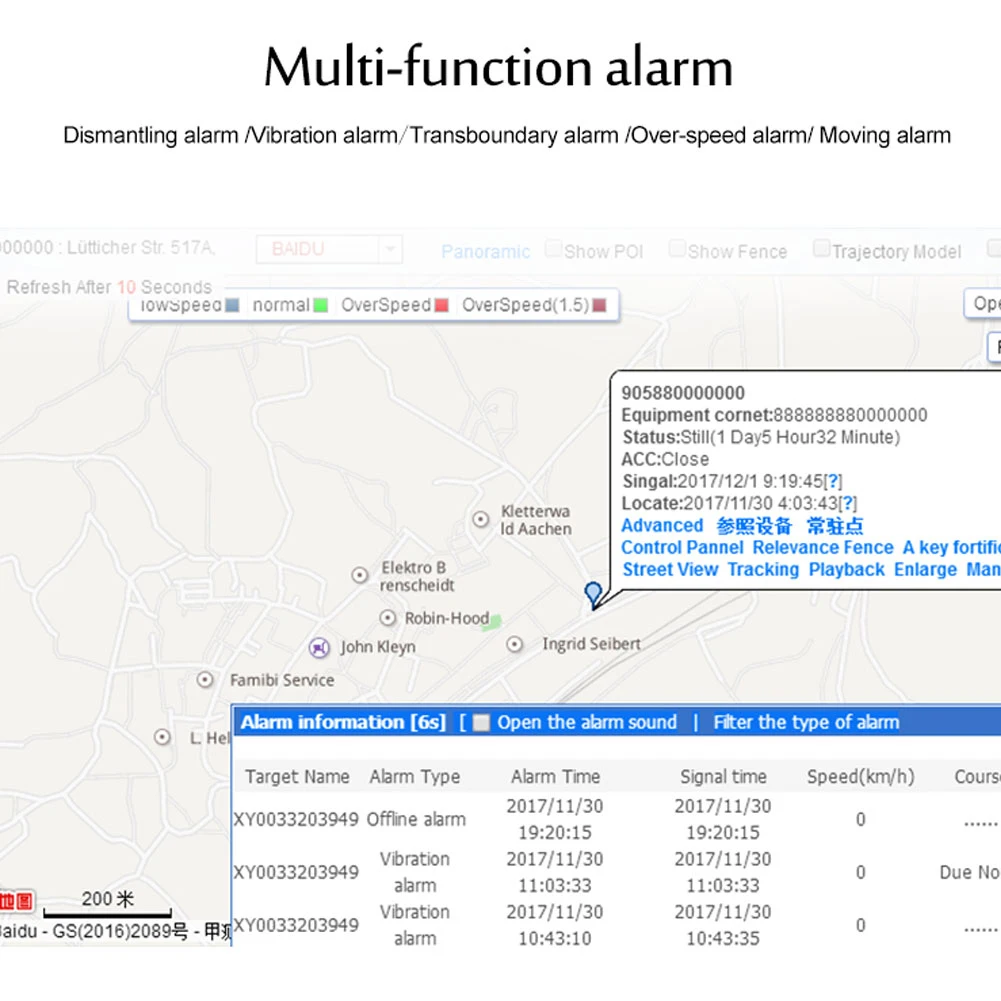Open the Control Pannel link
This screenshot has height=1001, width=1001.
682,547
